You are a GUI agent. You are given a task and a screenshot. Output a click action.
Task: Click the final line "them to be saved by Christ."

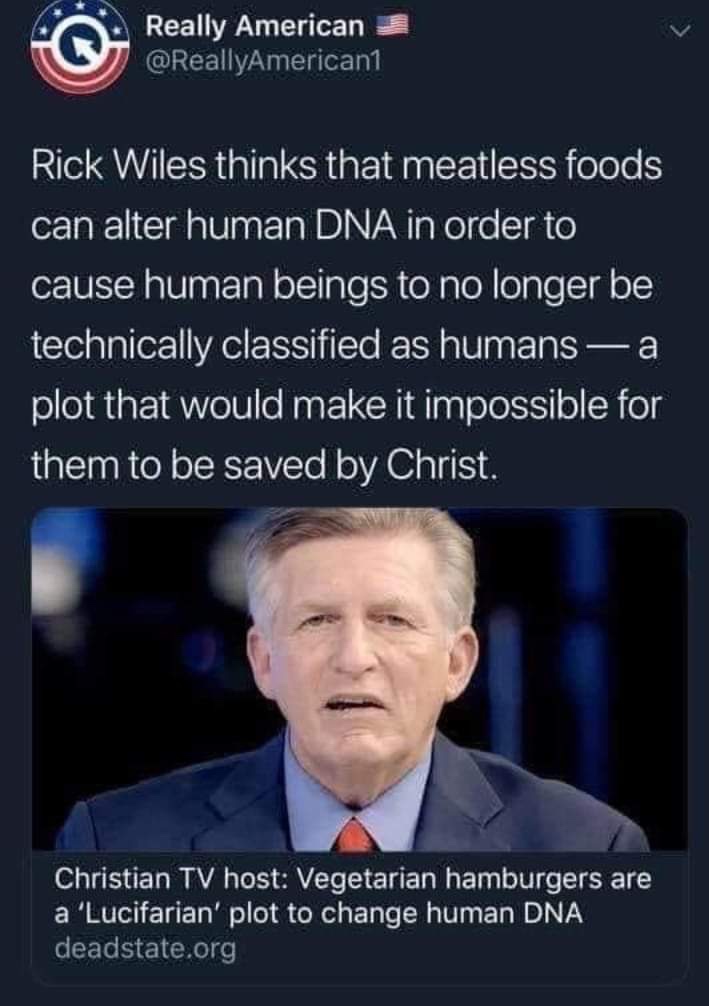264,466
